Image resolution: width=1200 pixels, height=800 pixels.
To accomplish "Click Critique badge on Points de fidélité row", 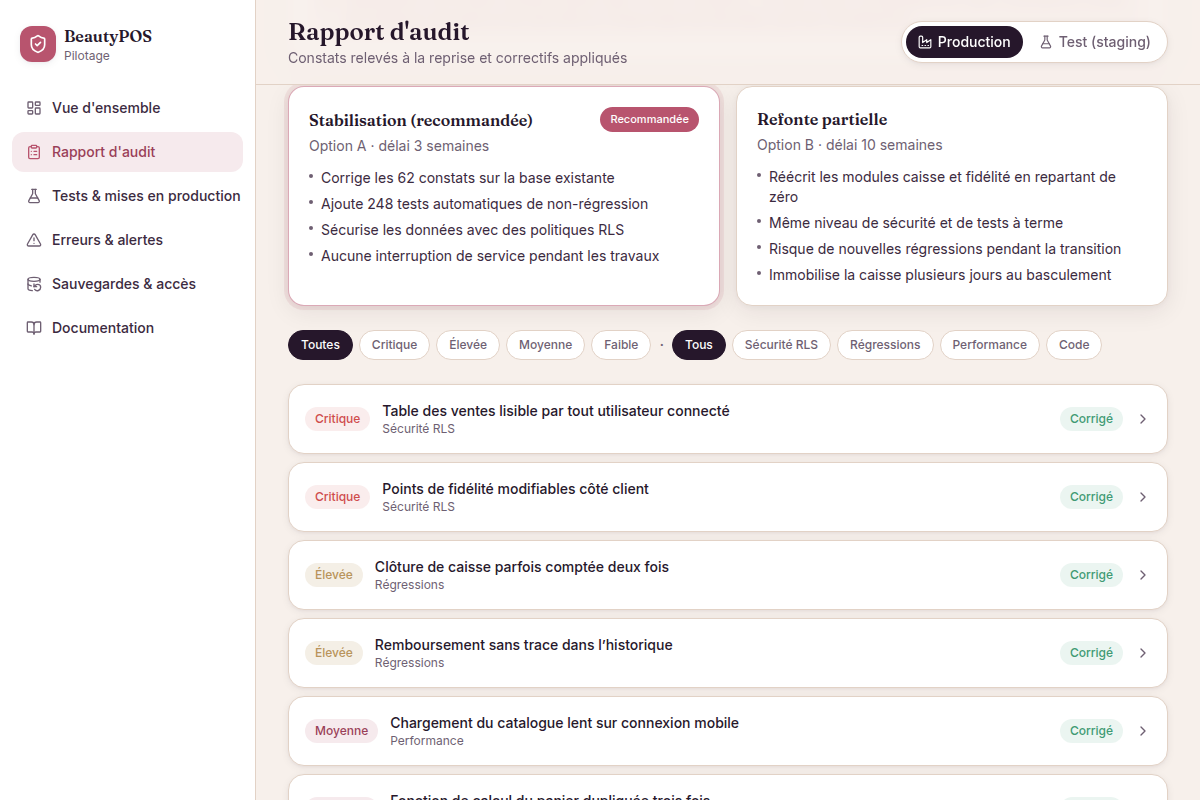I will click(337, 497).
